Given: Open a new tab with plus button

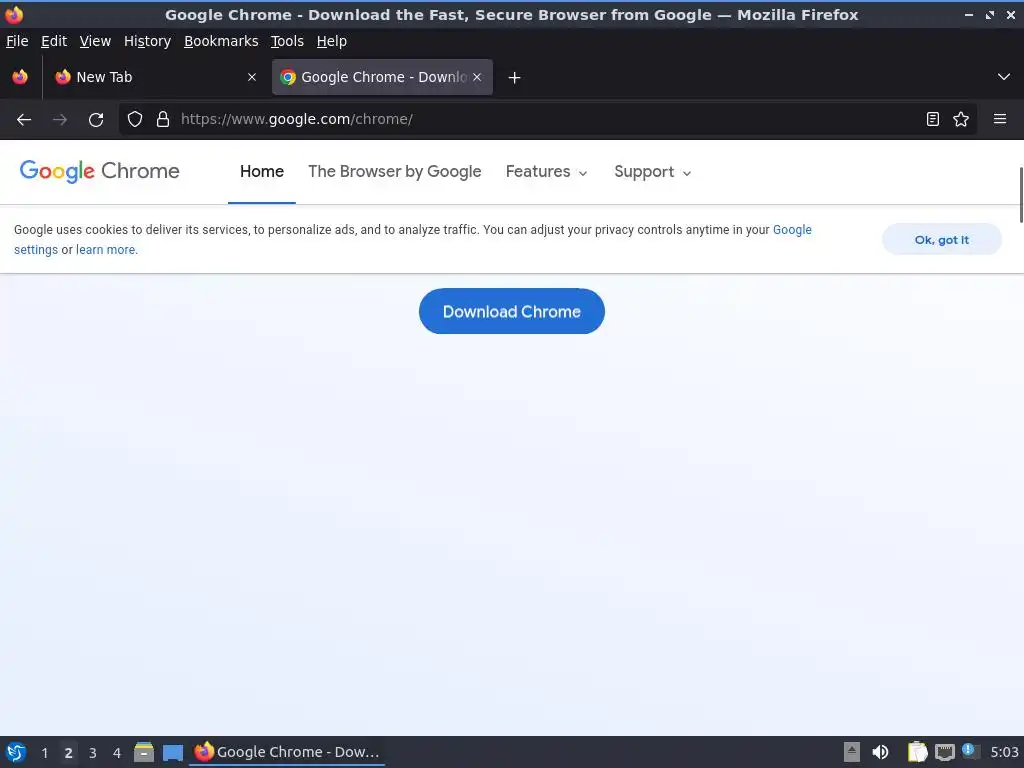Looking at the screenshot, I should click(515, 78).
